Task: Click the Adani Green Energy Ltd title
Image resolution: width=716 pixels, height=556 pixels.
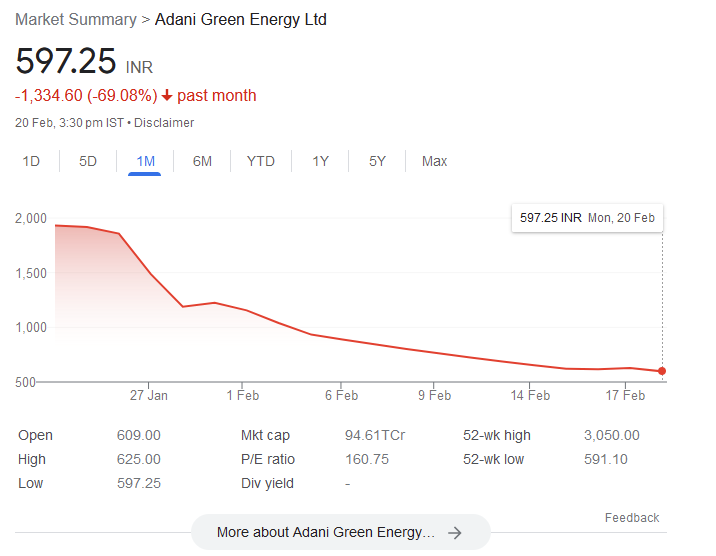Action: 240,20
